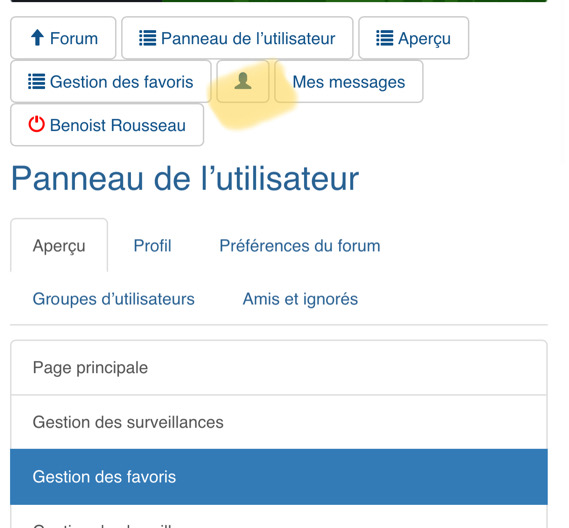Open Mes messages
Viewport: 569px width, 528px height.
(x=349, y=81)
